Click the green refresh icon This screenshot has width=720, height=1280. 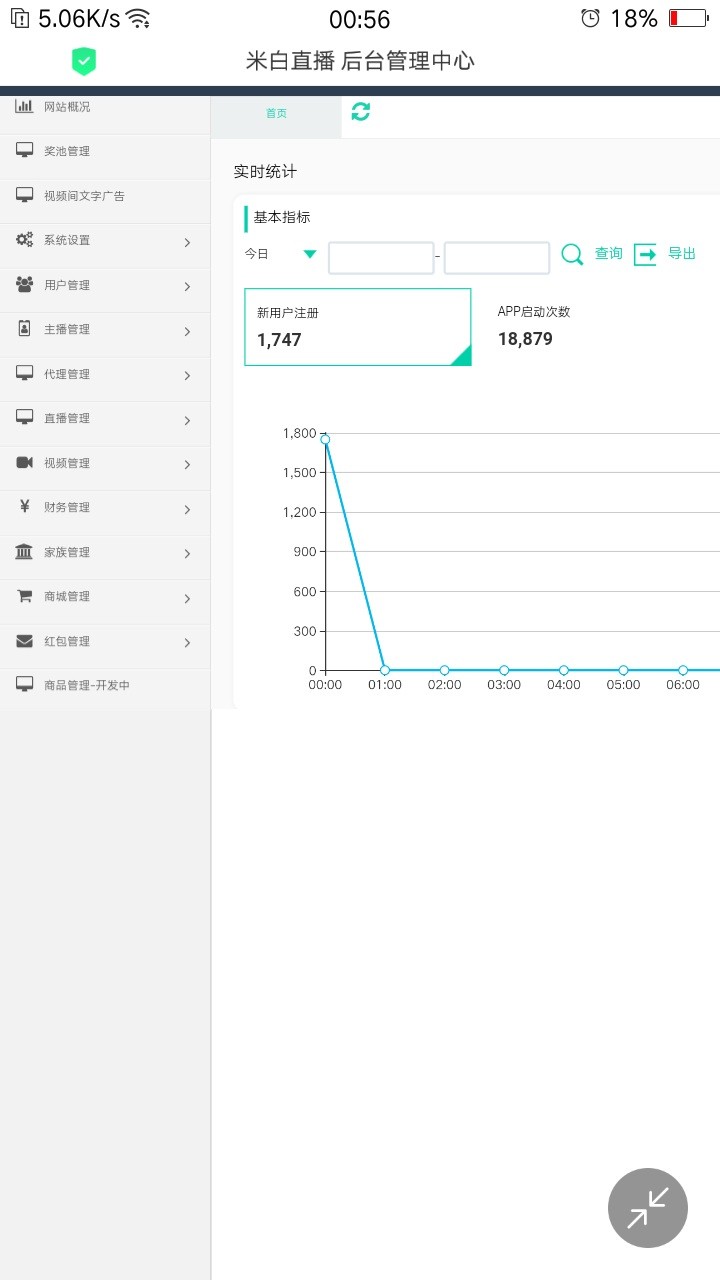click(x=361, y=112)
